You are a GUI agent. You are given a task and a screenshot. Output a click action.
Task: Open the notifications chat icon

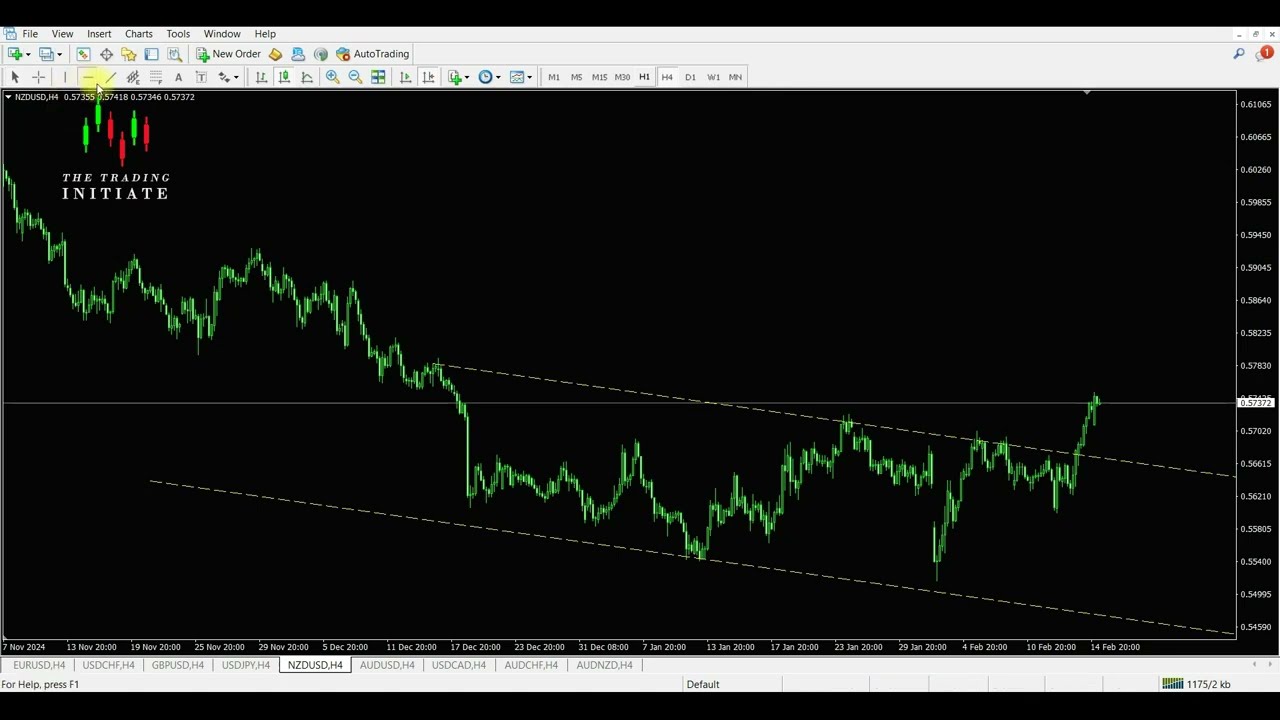1264,54
